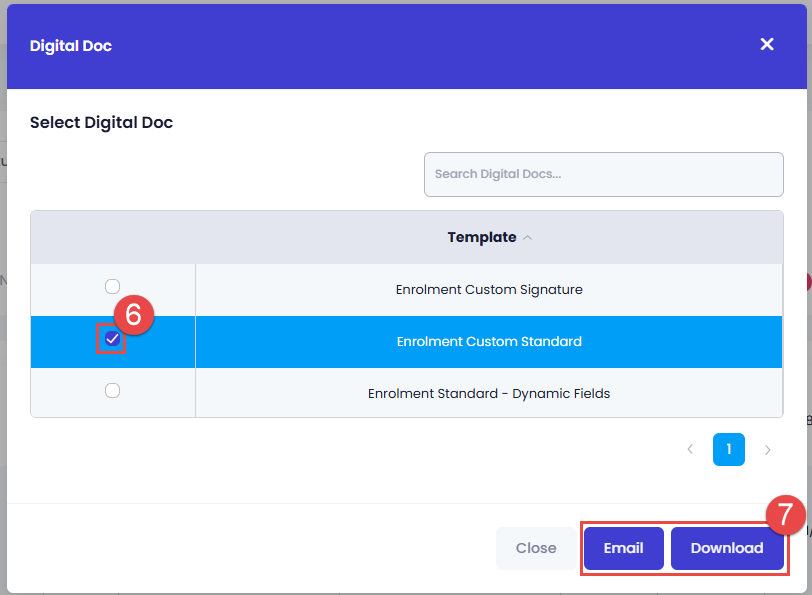Select the Enrolment Custom Signature row name
The height and width of the screenshot is (595, 812).
pos(489,290)
